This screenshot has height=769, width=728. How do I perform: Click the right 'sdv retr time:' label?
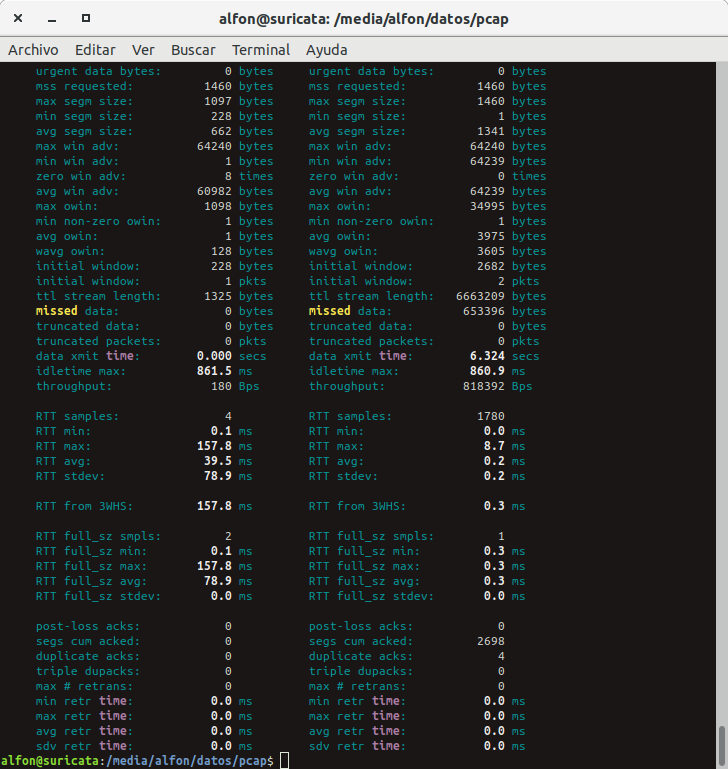point(358,746)
